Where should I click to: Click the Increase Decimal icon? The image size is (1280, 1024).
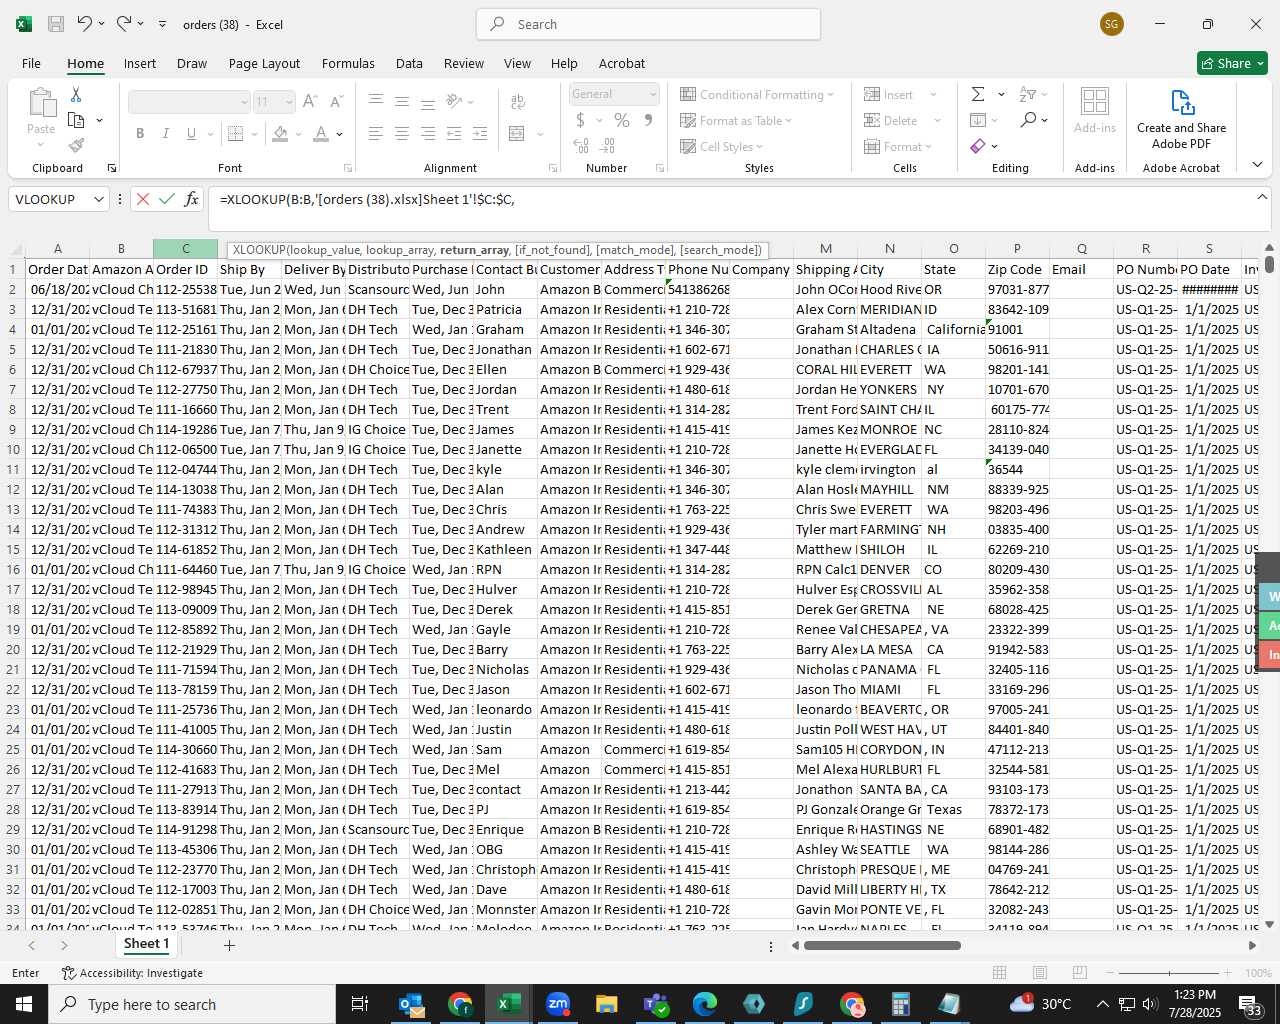click(581, 146)
